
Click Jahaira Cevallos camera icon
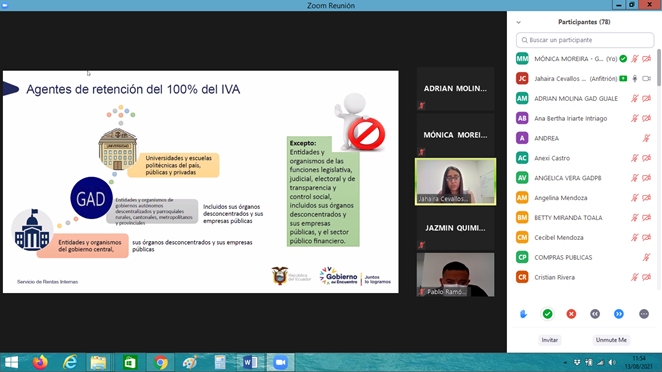pos(646,79)
